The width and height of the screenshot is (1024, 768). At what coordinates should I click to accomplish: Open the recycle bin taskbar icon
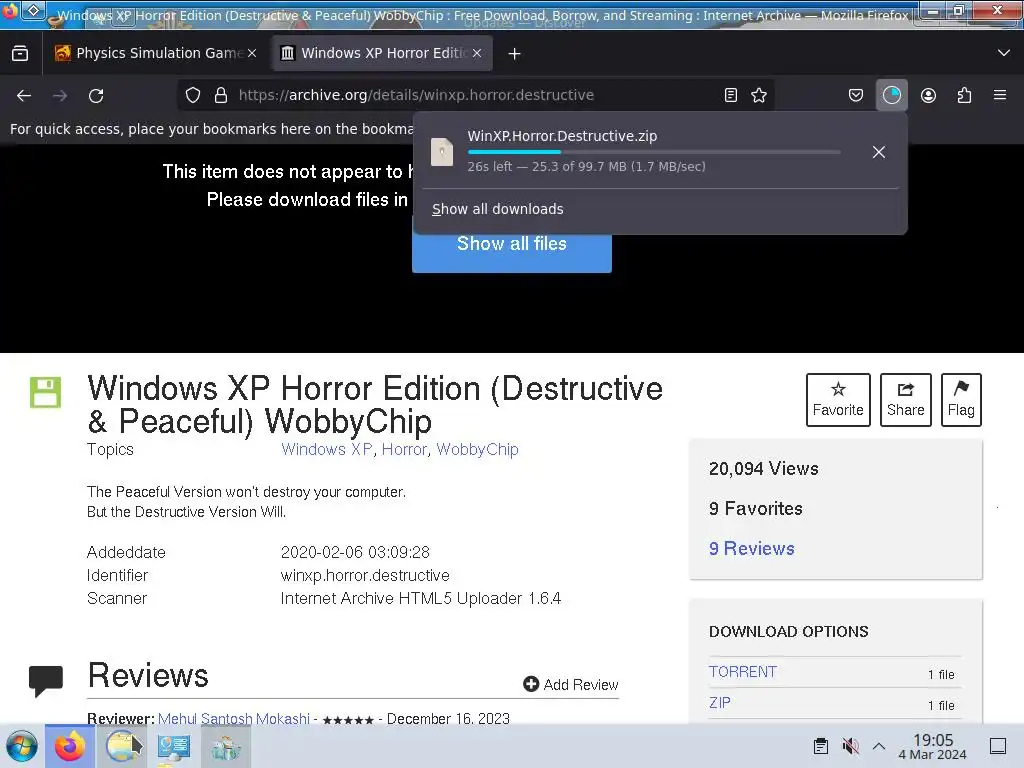[225, 746]
